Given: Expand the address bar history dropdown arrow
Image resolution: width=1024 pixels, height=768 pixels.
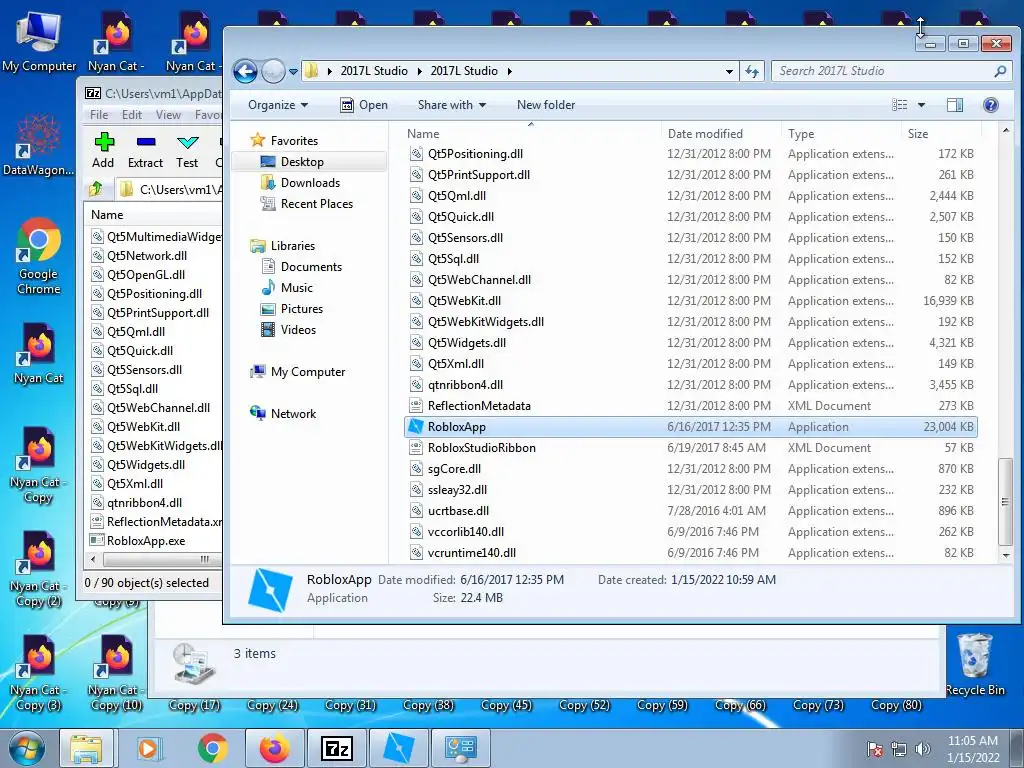Looking at the screenshot, I should pos(729,71).
